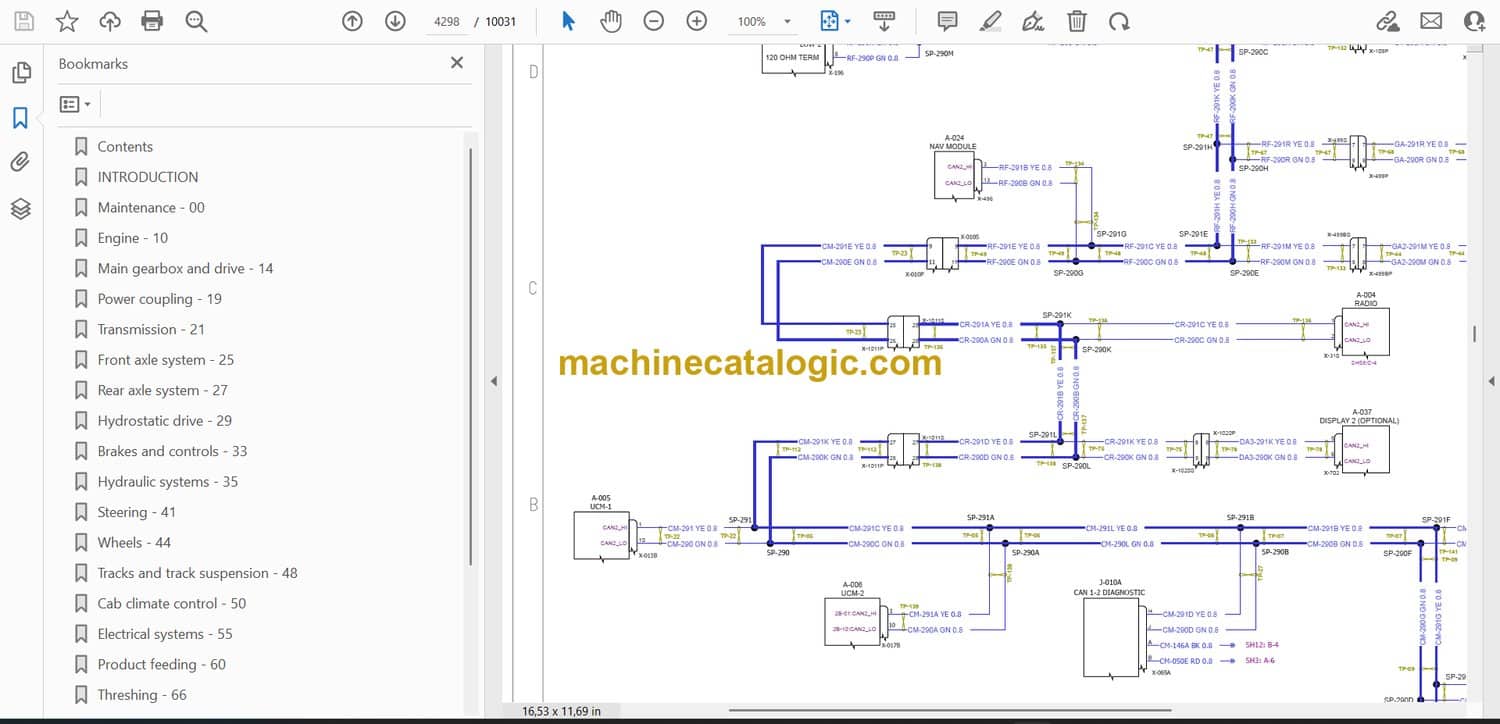
Task: Click the zoom in plus icon
Action: (x=697, y=21)
